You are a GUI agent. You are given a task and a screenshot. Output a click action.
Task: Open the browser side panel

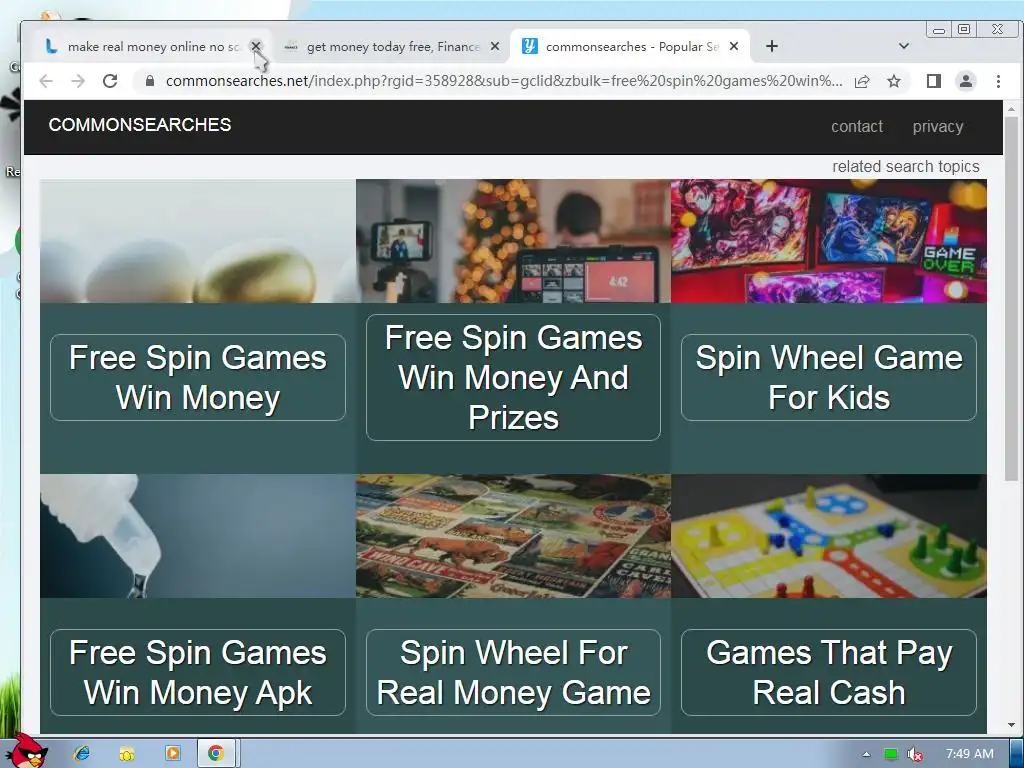coord(934,81)
